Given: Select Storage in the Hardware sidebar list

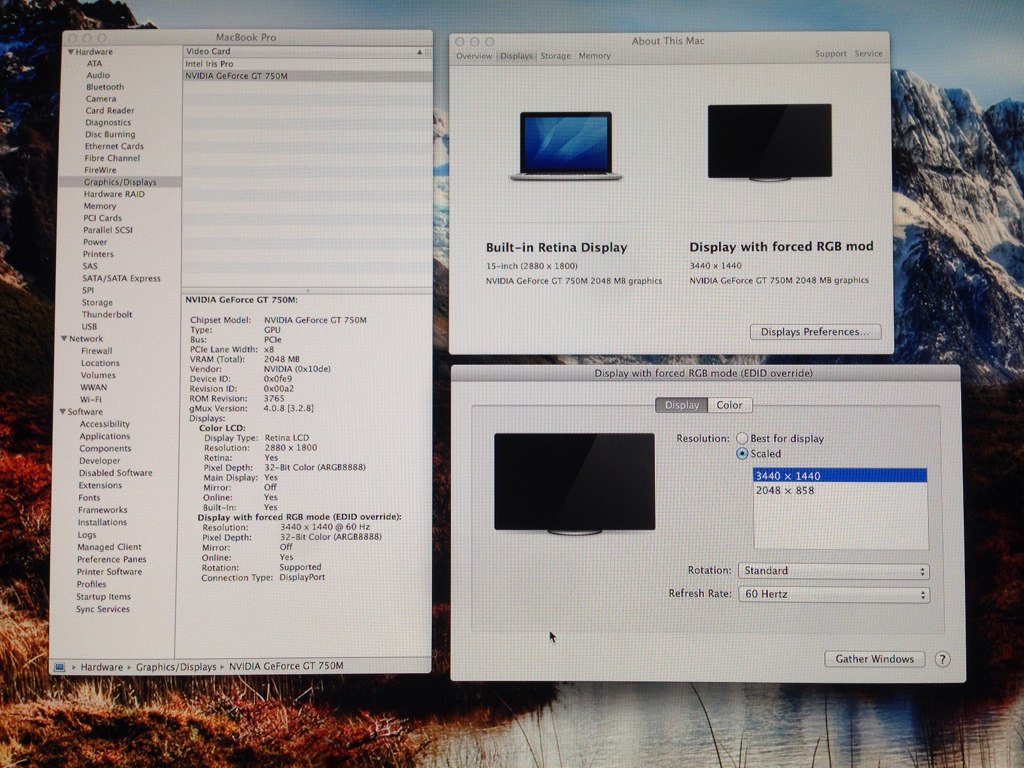Looking at the screenshot, I should 97,302.
